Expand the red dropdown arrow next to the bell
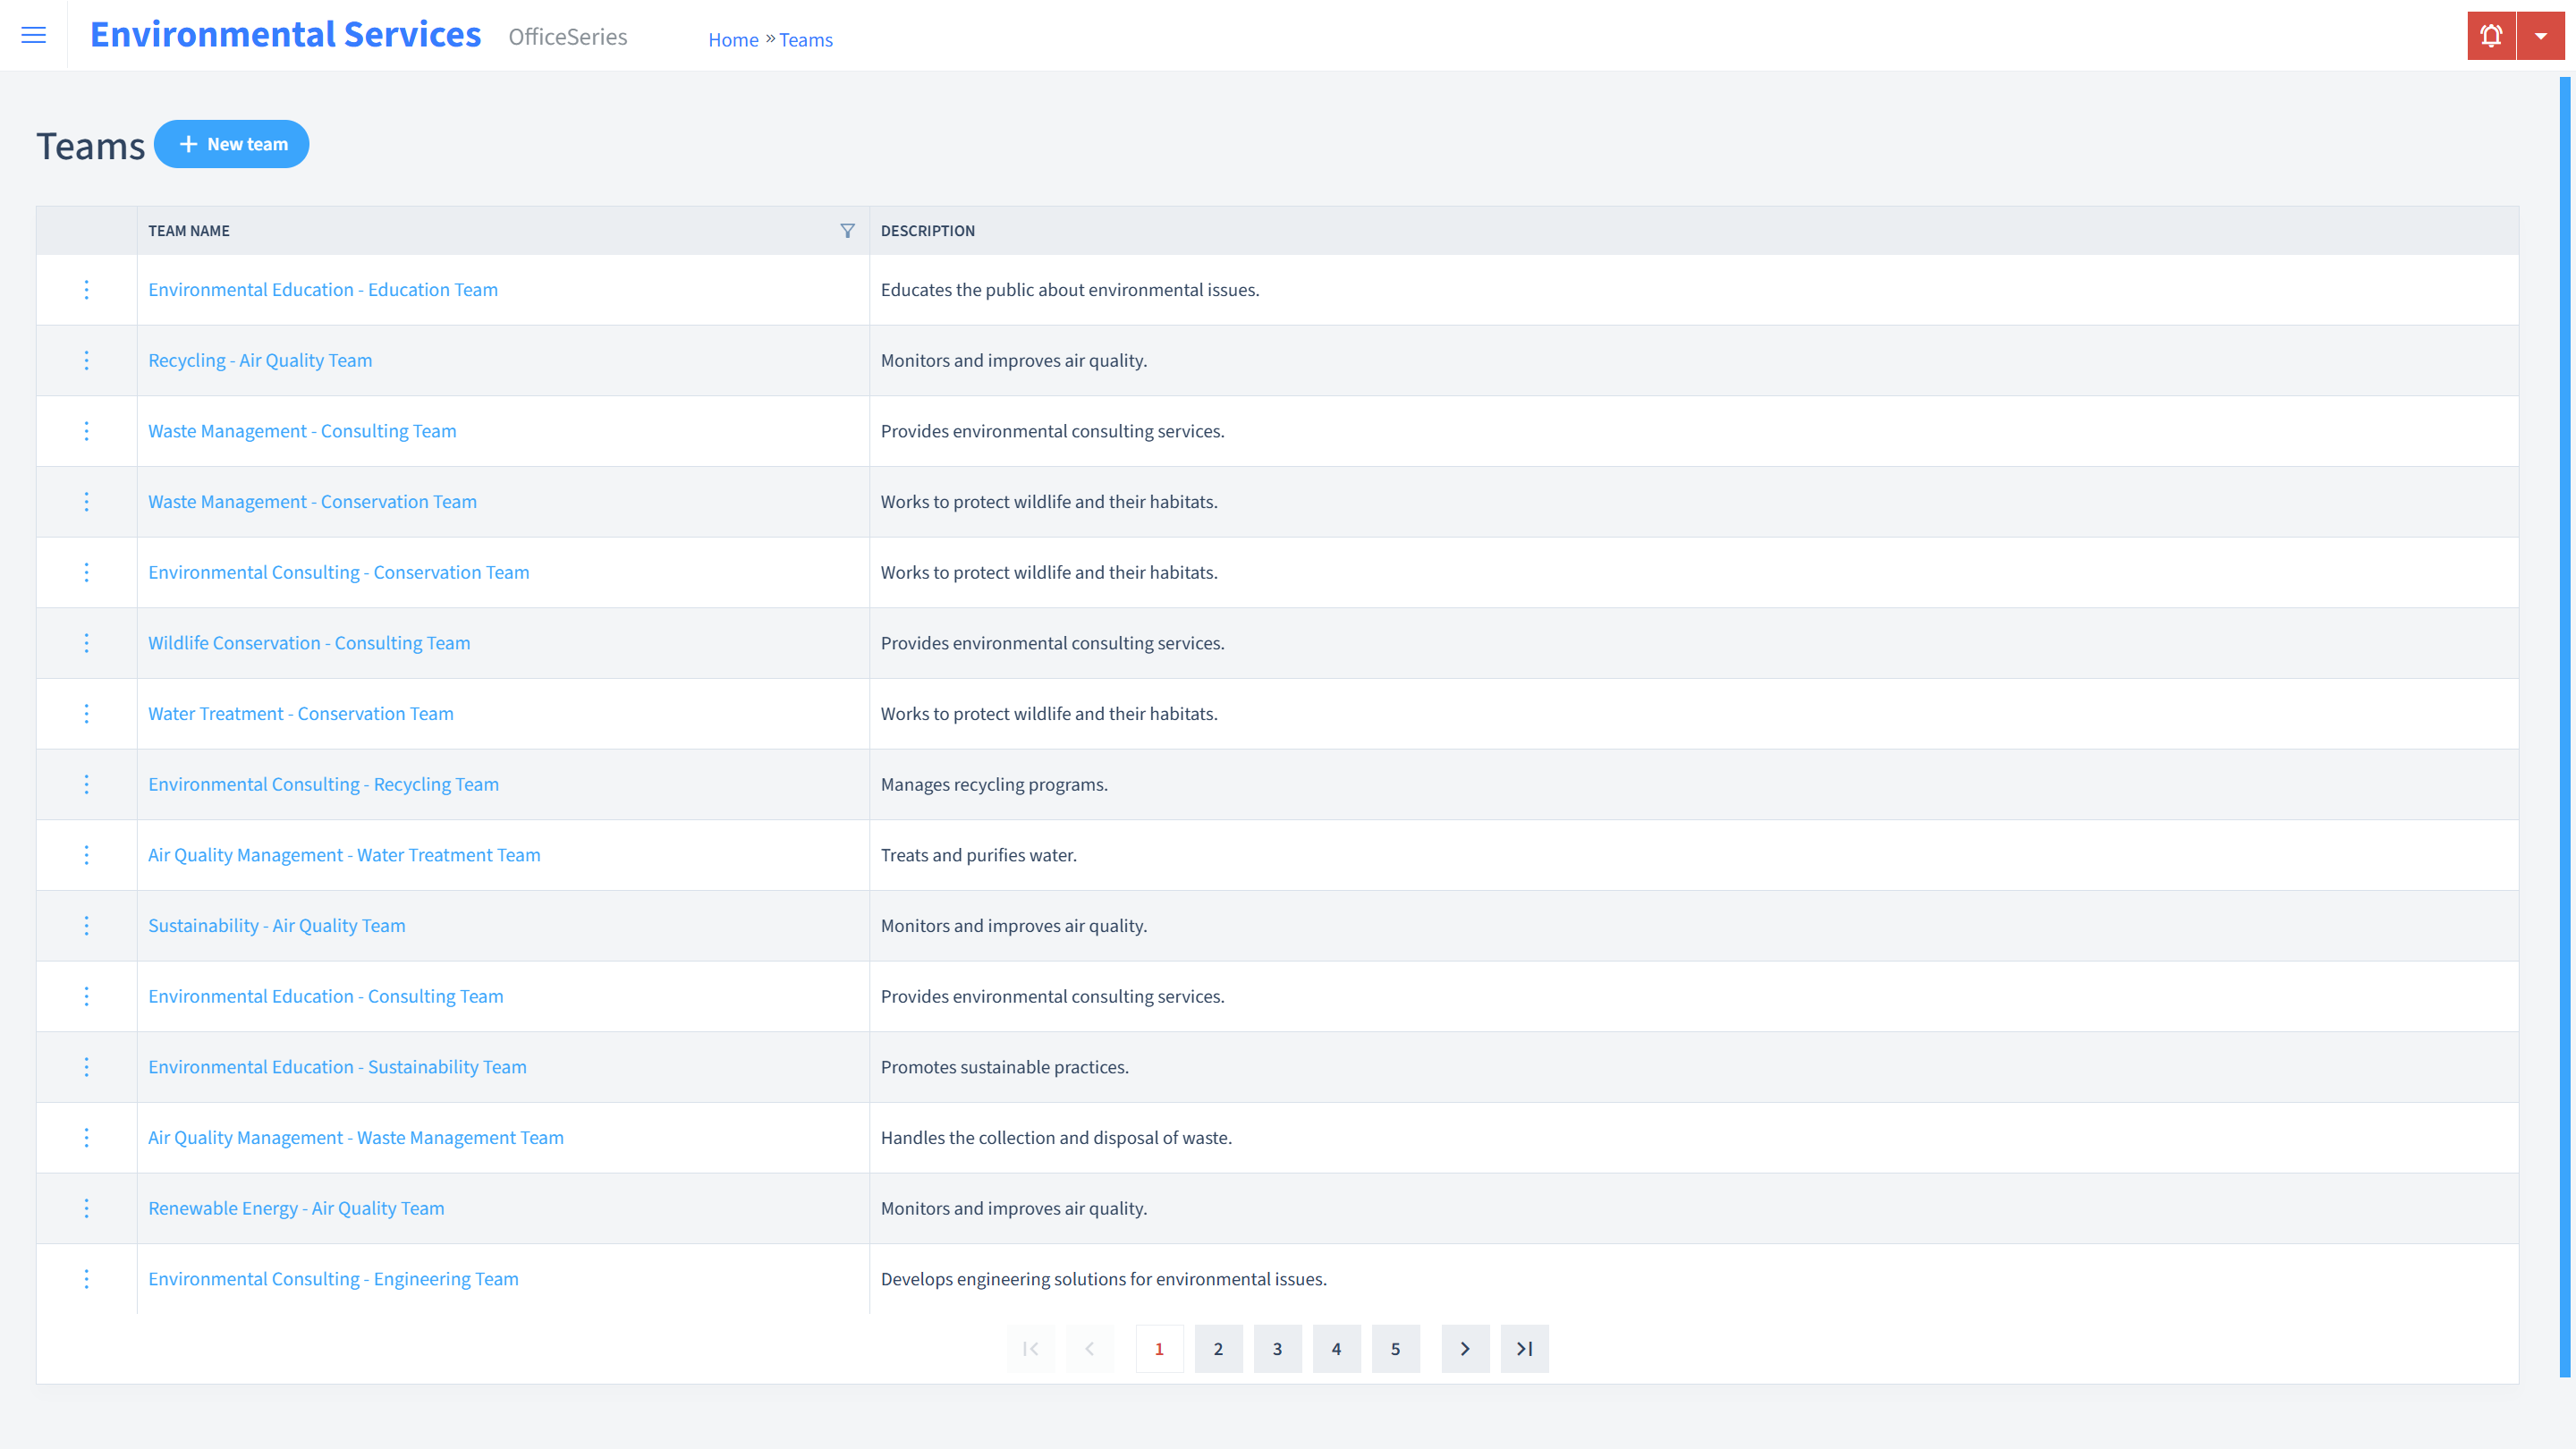Screen dimensions: 2576x1449 pyautogui.click(x=2541, y=36)
